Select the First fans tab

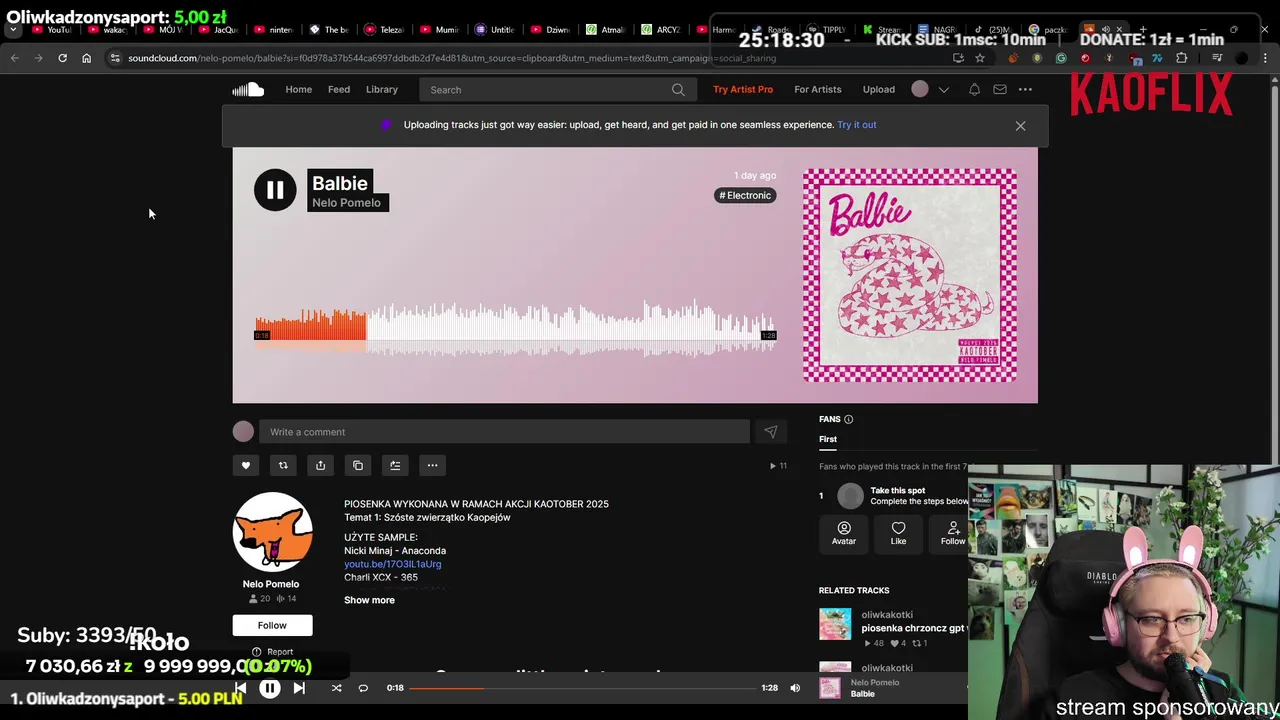828,439
